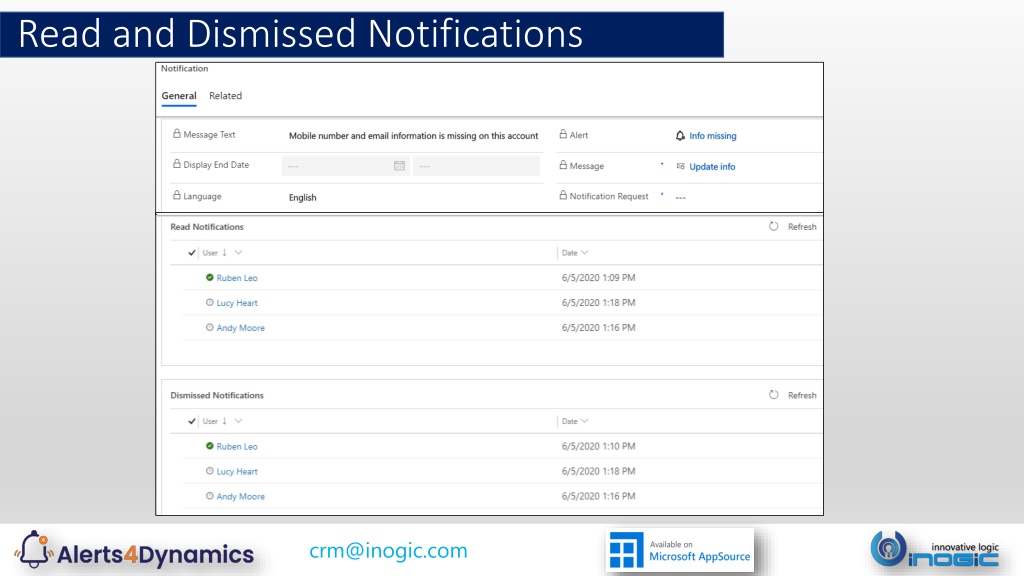Click the bell icon beside Info missing

click(x=680, y=136)
